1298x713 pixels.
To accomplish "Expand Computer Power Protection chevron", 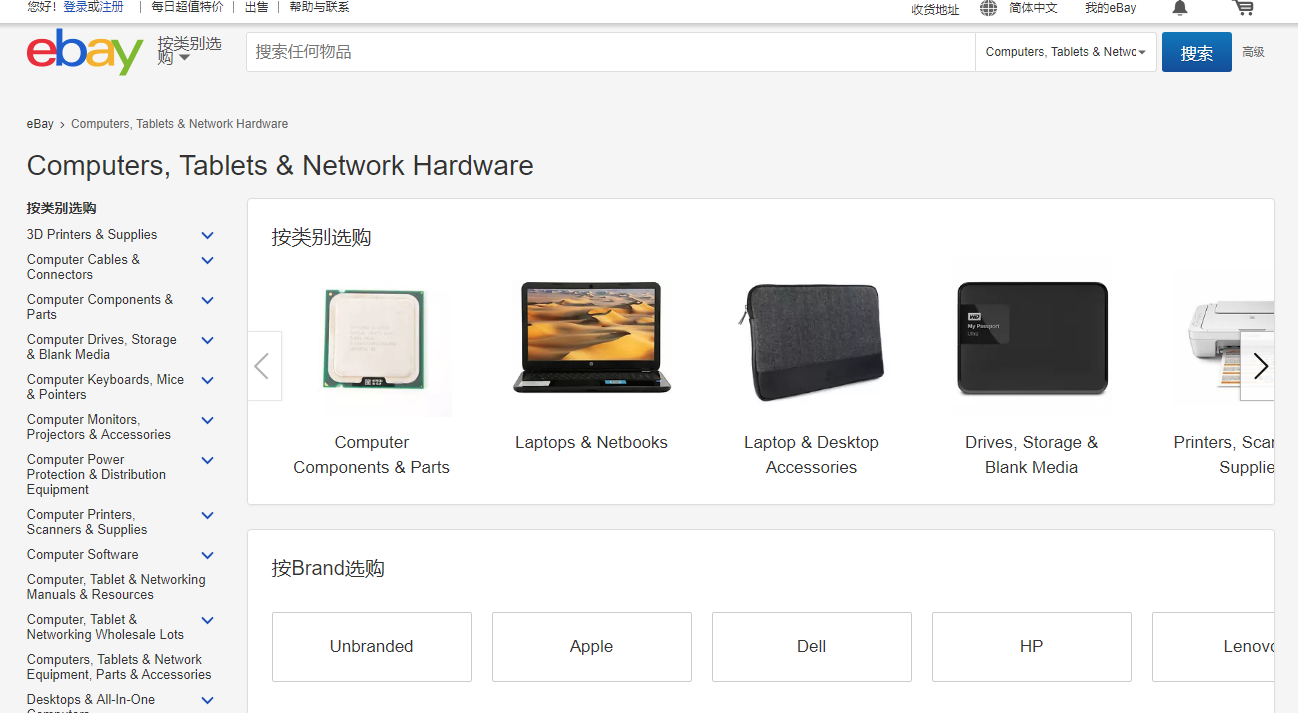I will click(x=208, y=461).
